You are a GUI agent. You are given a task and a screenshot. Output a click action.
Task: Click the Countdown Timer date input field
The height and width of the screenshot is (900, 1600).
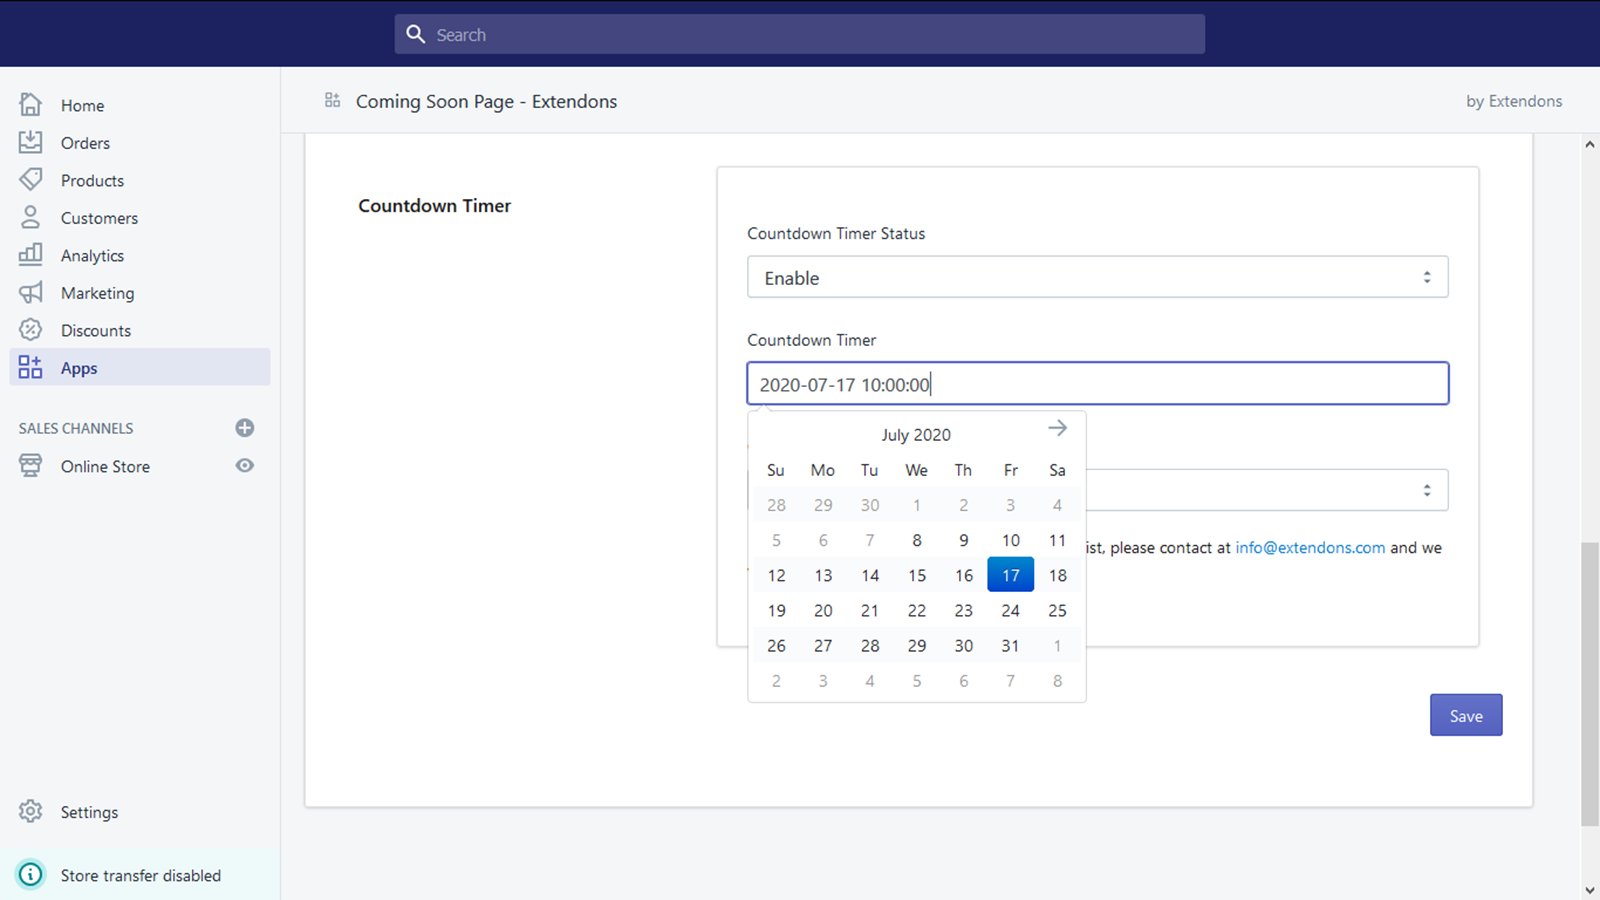tap(1097, 384)
